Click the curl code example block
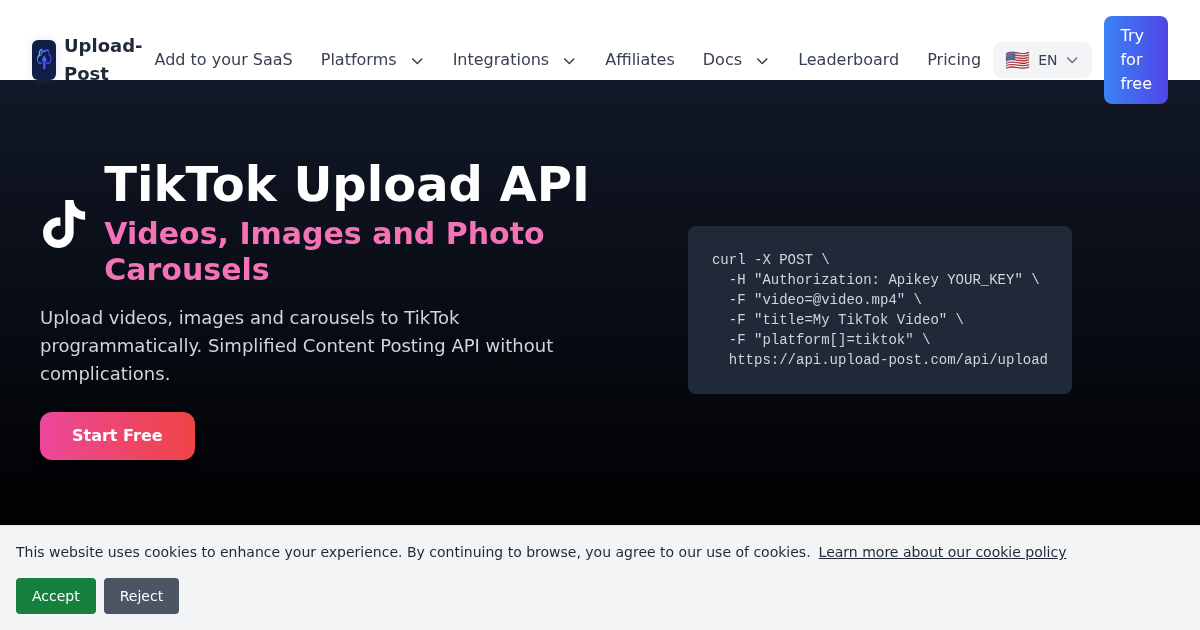The height and width of the screenshot is (630, 1200). tap(879, 310)
